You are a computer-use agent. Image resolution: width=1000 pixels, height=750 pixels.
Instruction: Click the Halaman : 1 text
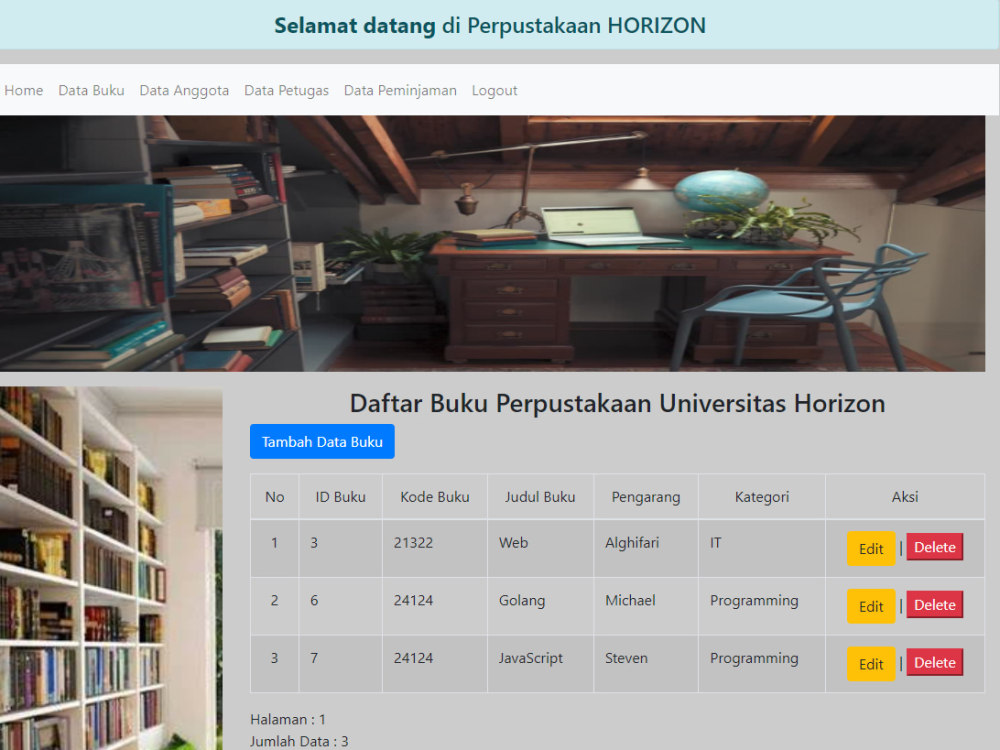coord(288,719)
